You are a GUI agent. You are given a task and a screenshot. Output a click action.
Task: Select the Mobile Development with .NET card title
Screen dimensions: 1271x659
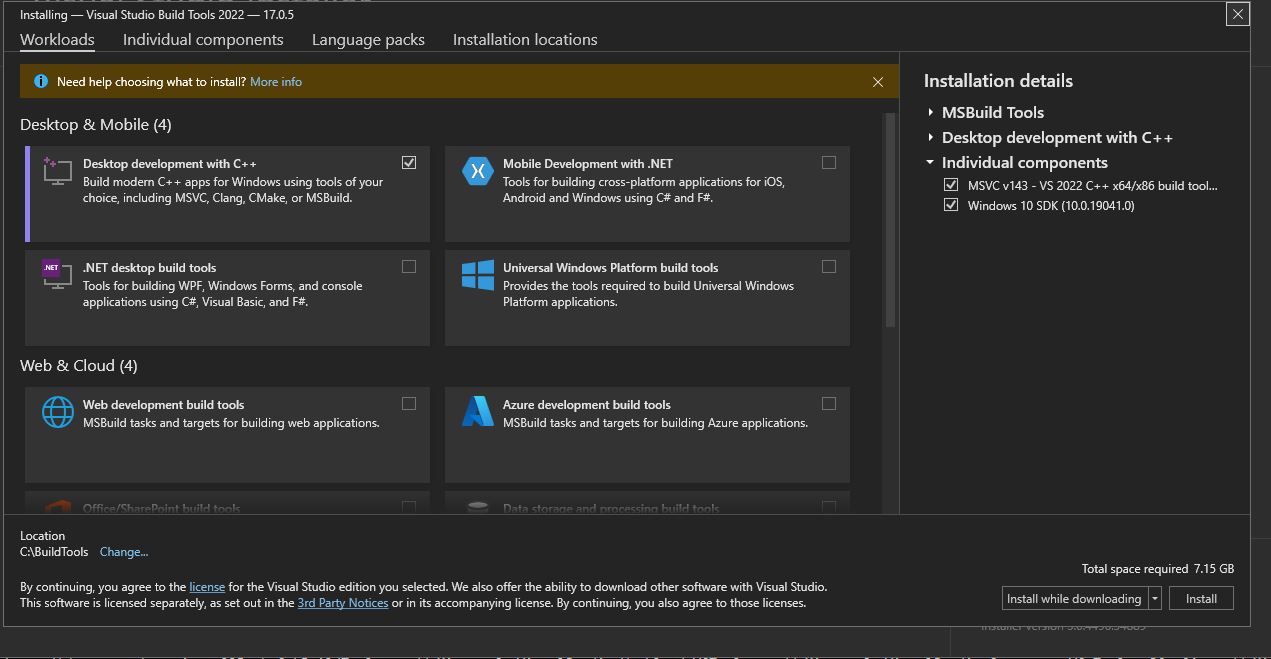tap(588, 163)
